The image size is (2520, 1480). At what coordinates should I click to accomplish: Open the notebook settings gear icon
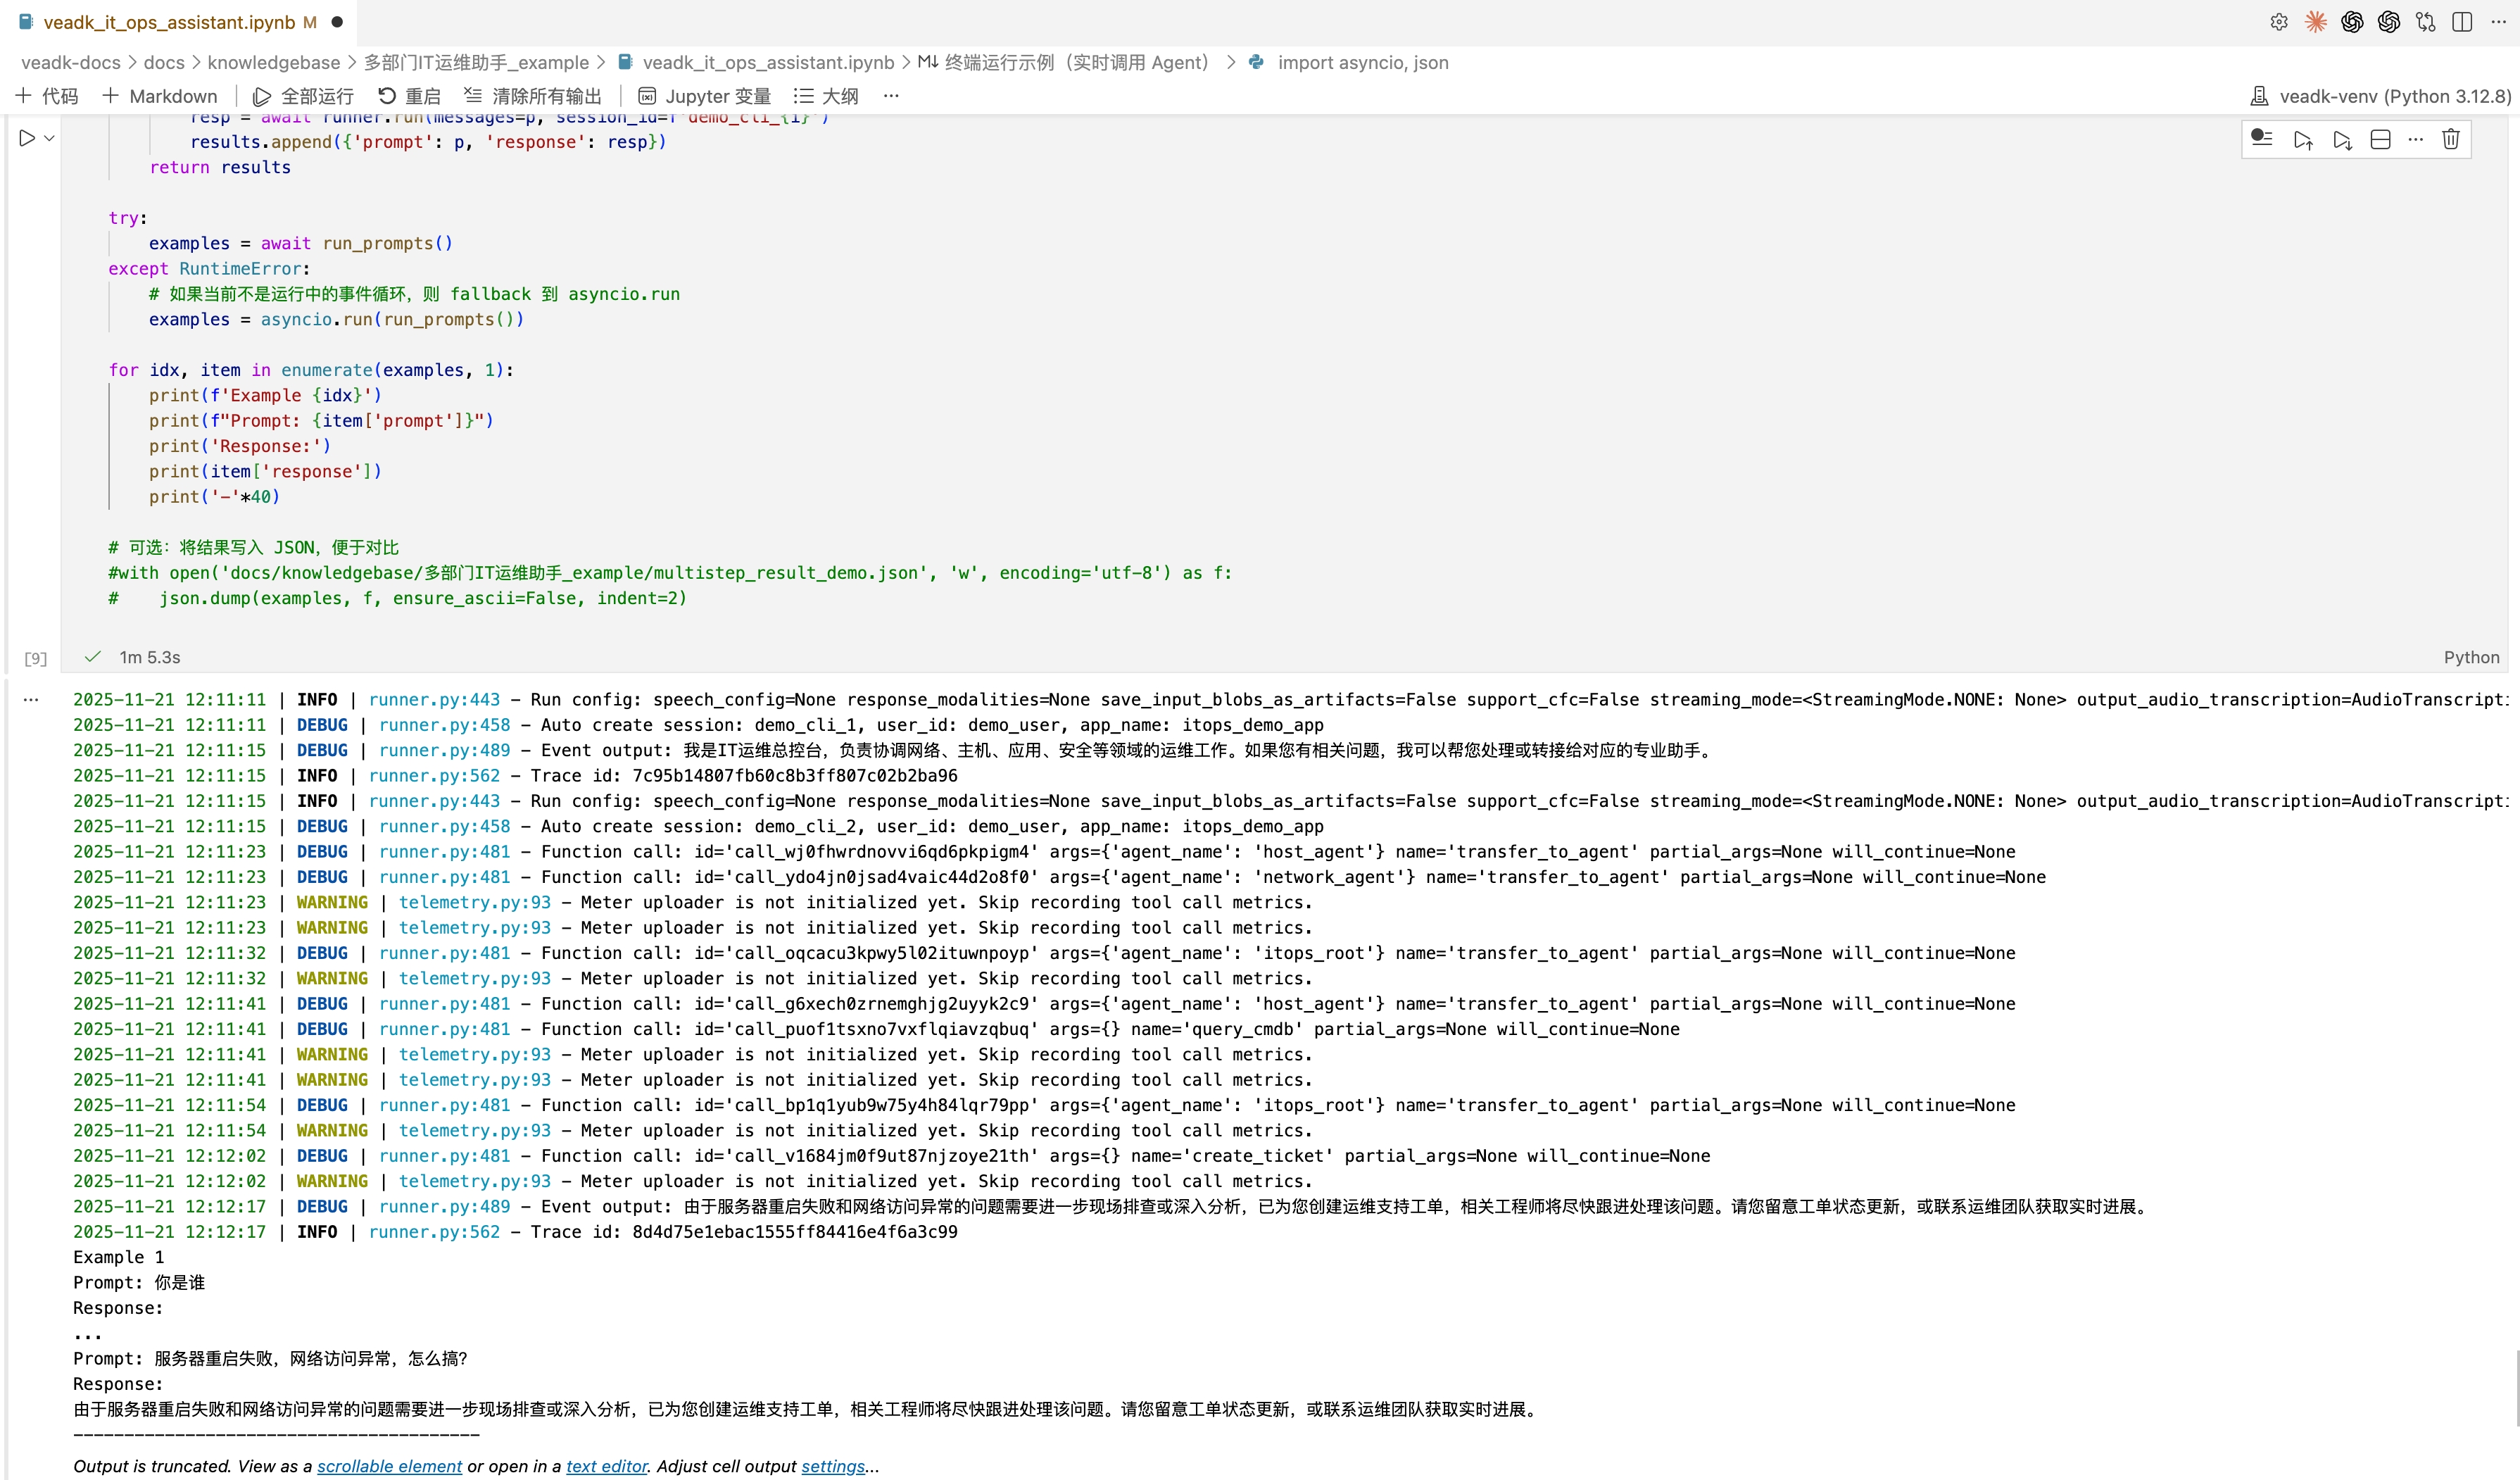2279,22
